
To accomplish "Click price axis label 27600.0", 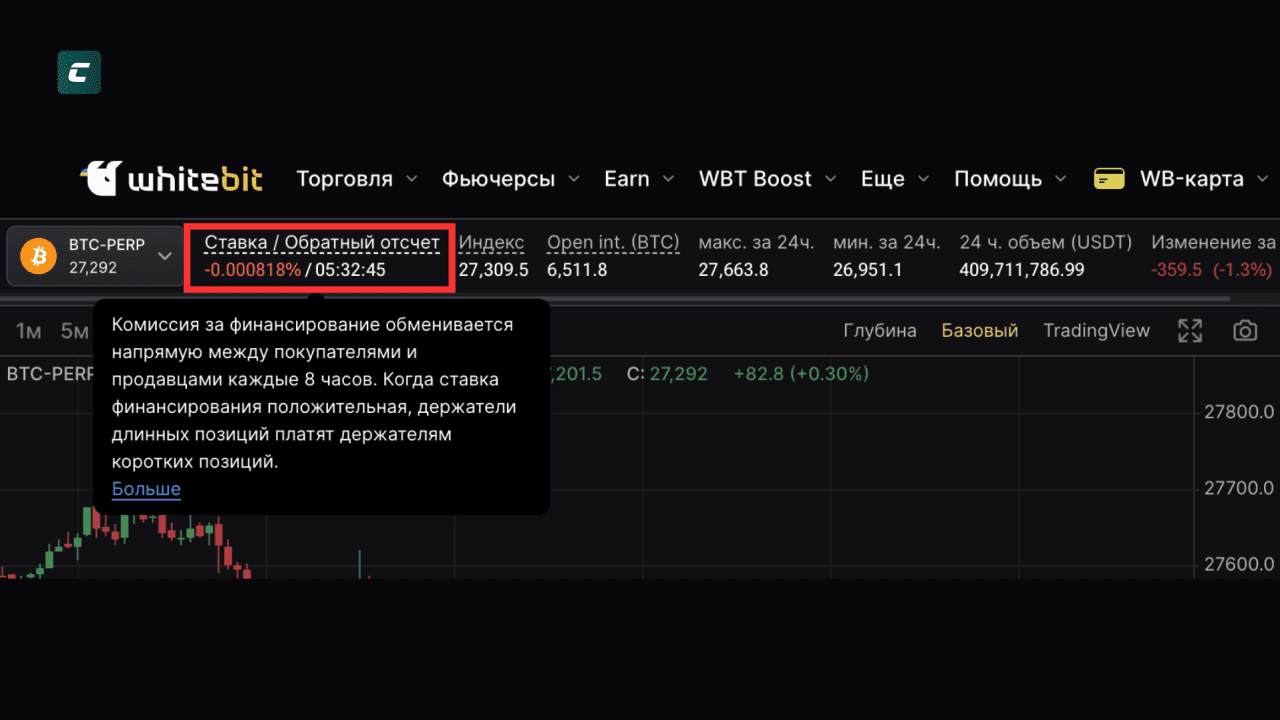I will point(1239,564).
